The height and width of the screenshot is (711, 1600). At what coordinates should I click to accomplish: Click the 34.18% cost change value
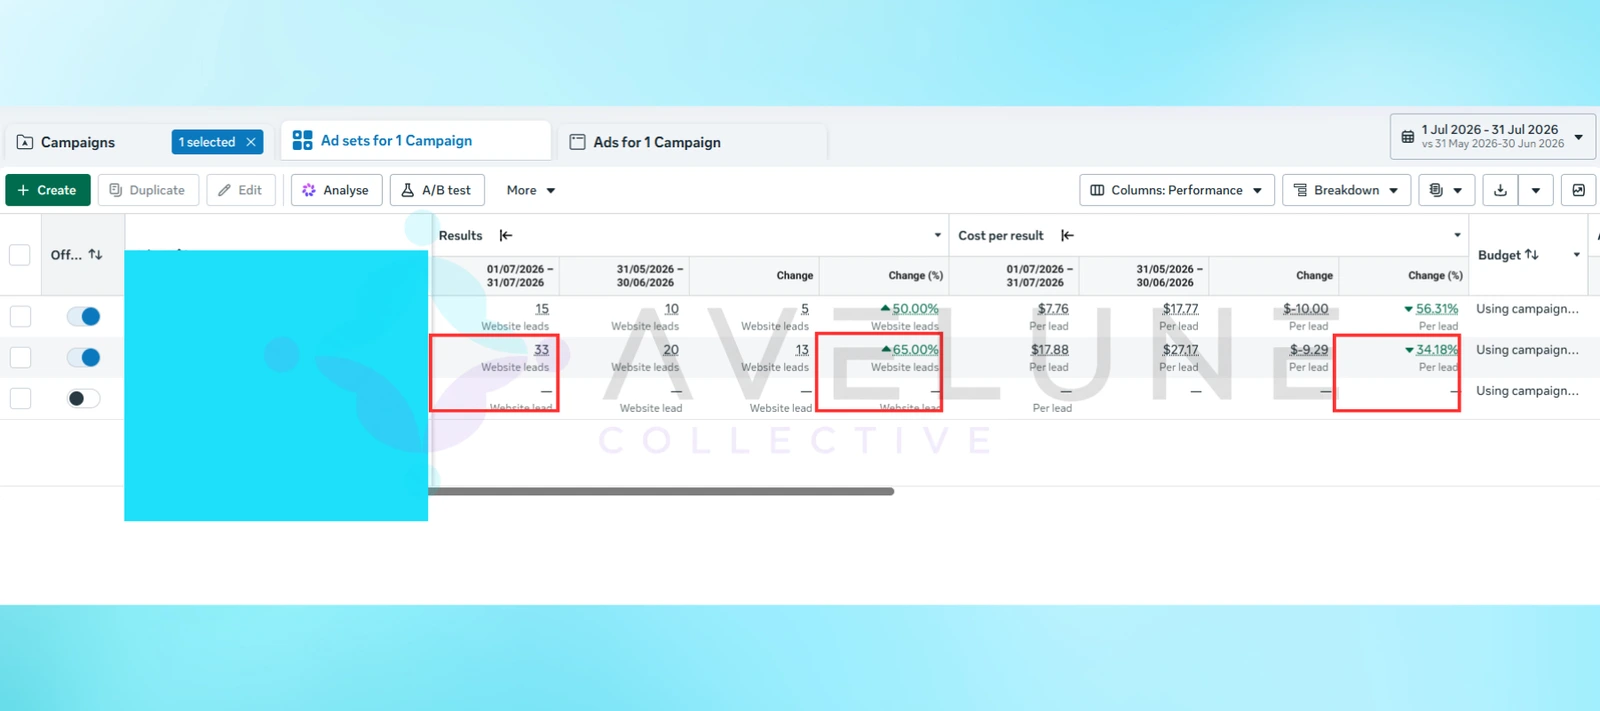[x=1437, y=350]
